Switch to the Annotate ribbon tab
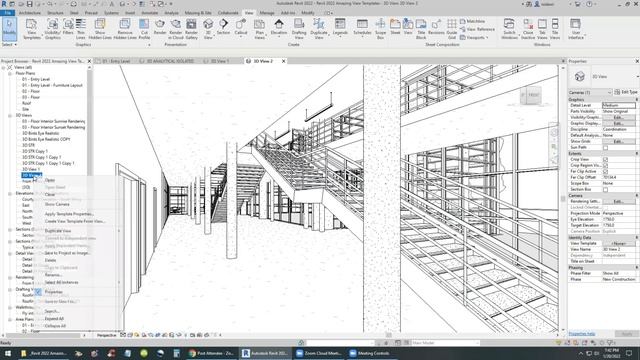 pos(149,13)
